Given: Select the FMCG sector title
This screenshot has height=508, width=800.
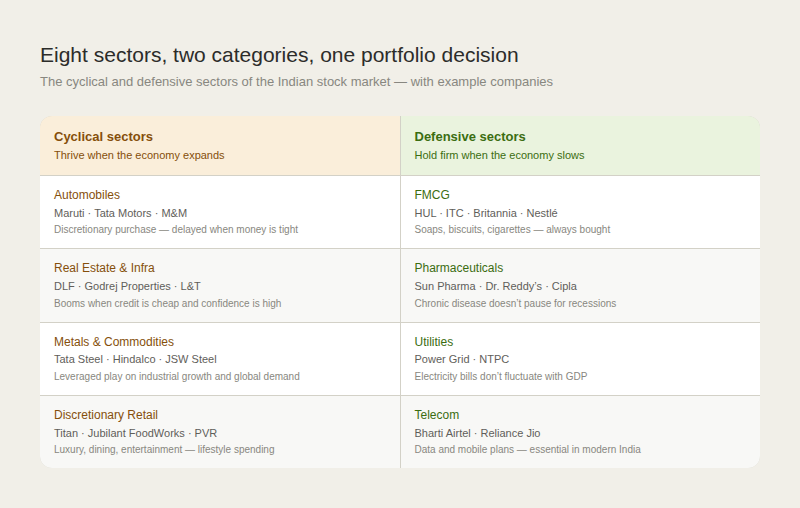Looking at the screenshot, I should [x=432, y=195].
